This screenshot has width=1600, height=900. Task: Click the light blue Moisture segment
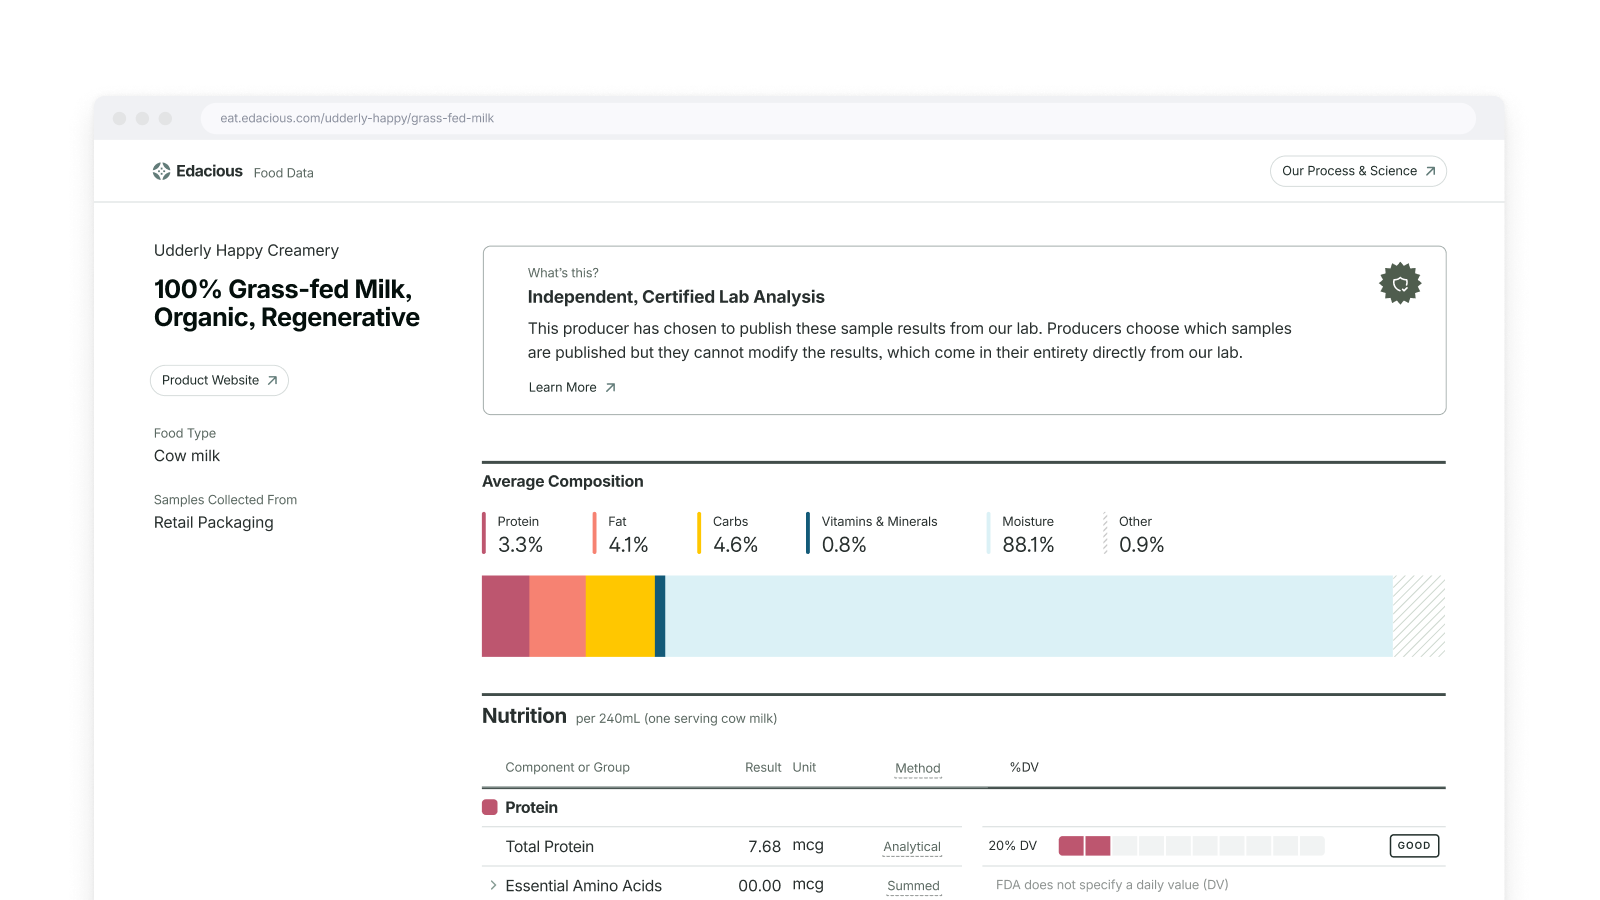tap(1029, 616)
